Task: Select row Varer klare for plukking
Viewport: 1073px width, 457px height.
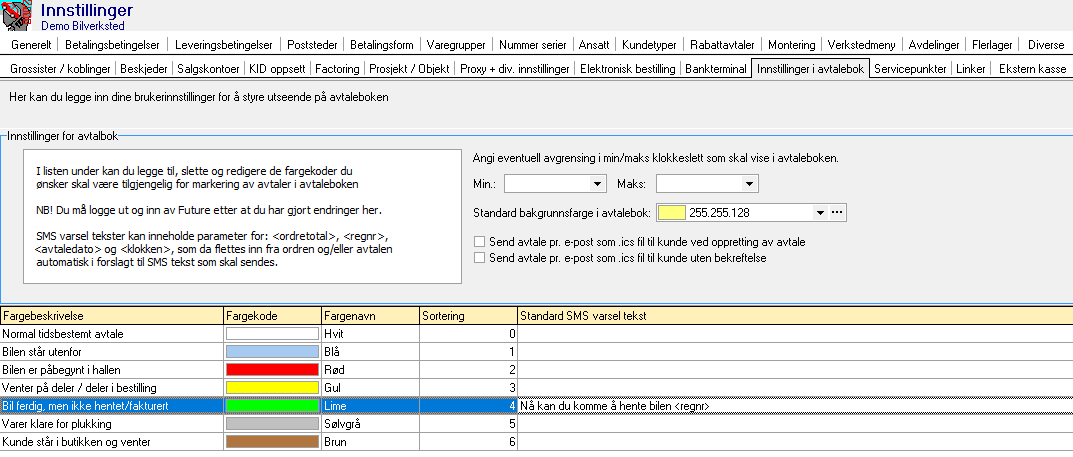Action: point(110,423)
